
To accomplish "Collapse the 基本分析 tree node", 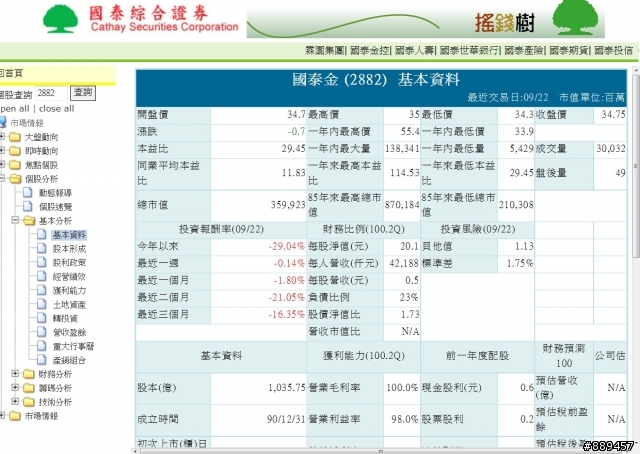I will [15, 220].
